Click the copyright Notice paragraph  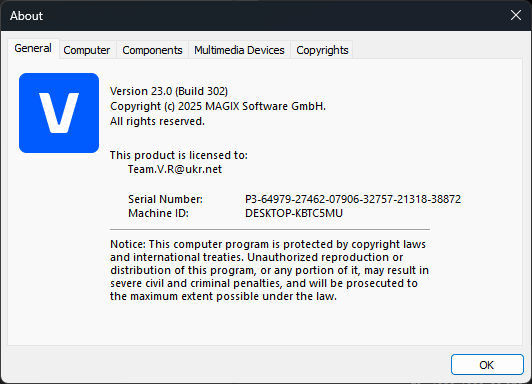[269, 270]
